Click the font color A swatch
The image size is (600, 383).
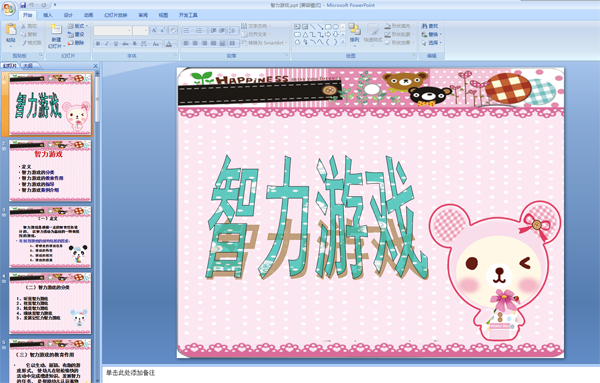(x=169, y=44)
